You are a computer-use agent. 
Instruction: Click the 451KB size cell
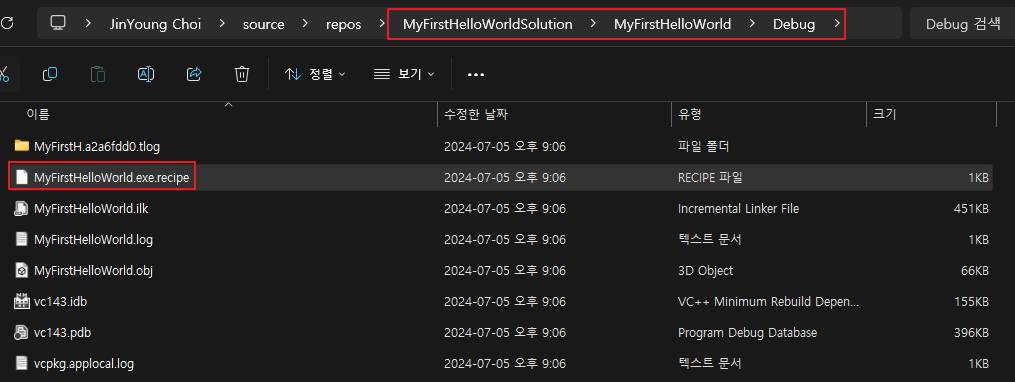pos(970,208)
